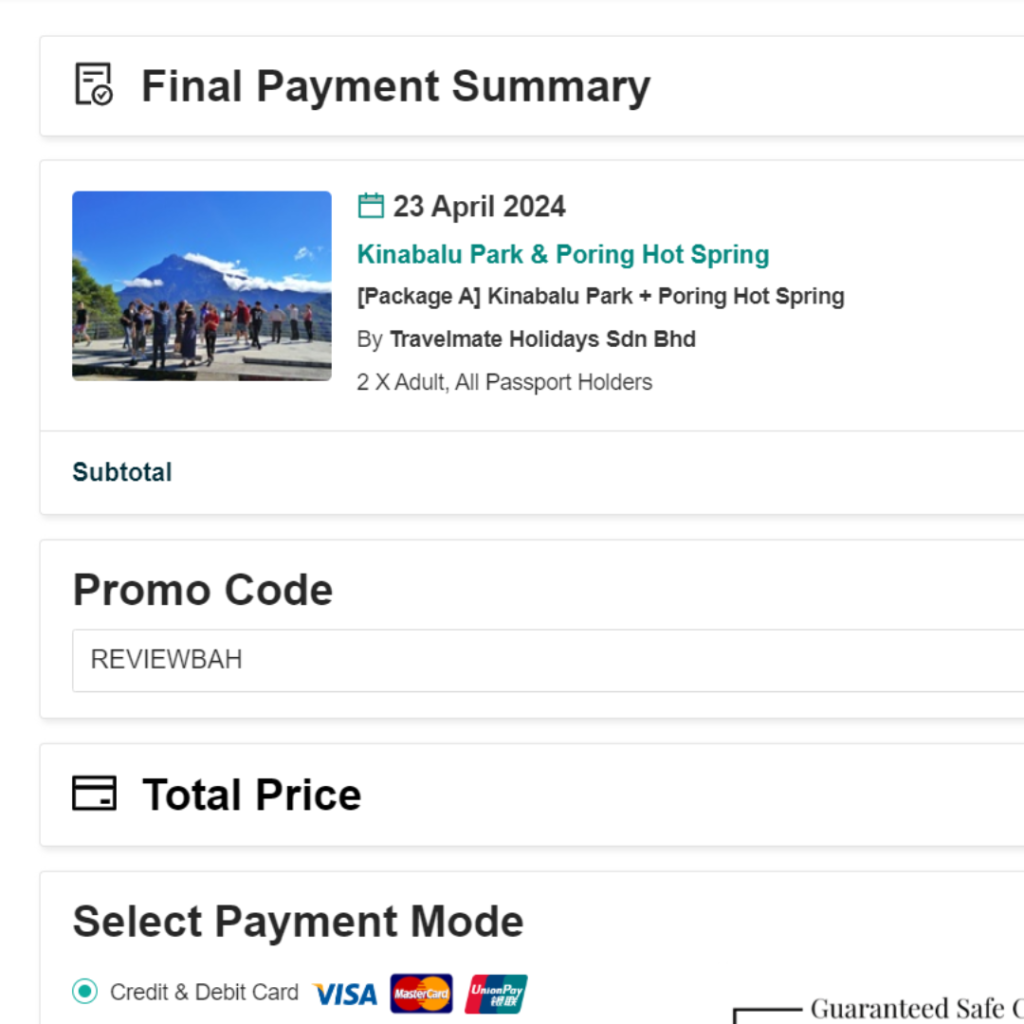Open the Kinabalu tour thumbnail image
Screen dimensions: 1024x1024
202,286
